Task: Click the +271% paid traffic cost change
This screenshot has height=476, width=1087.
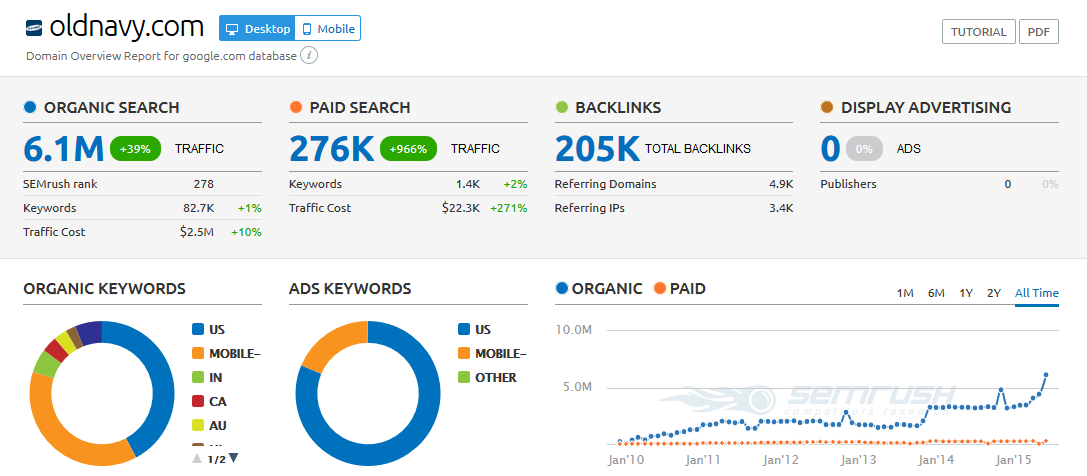Action: click(509, 208)
